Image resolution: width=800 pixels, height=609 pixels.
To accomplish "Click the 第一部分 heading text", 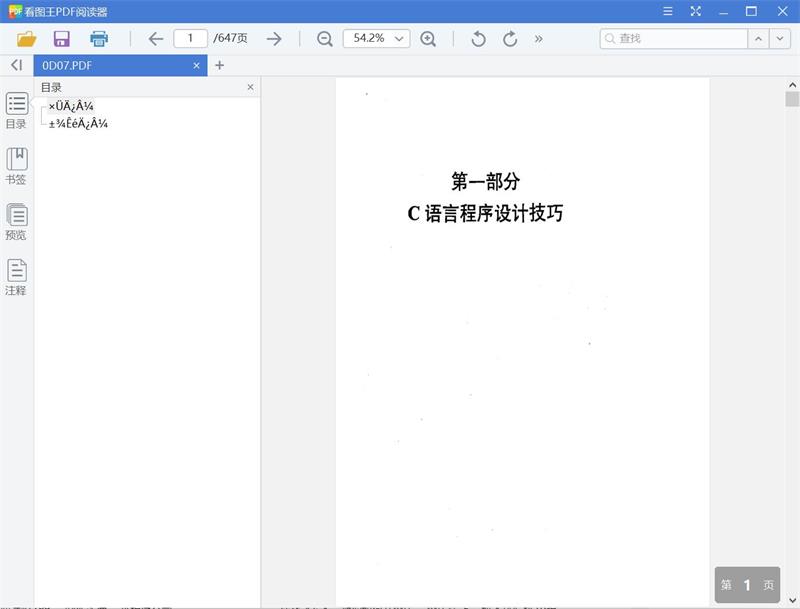I will (485, 181).
